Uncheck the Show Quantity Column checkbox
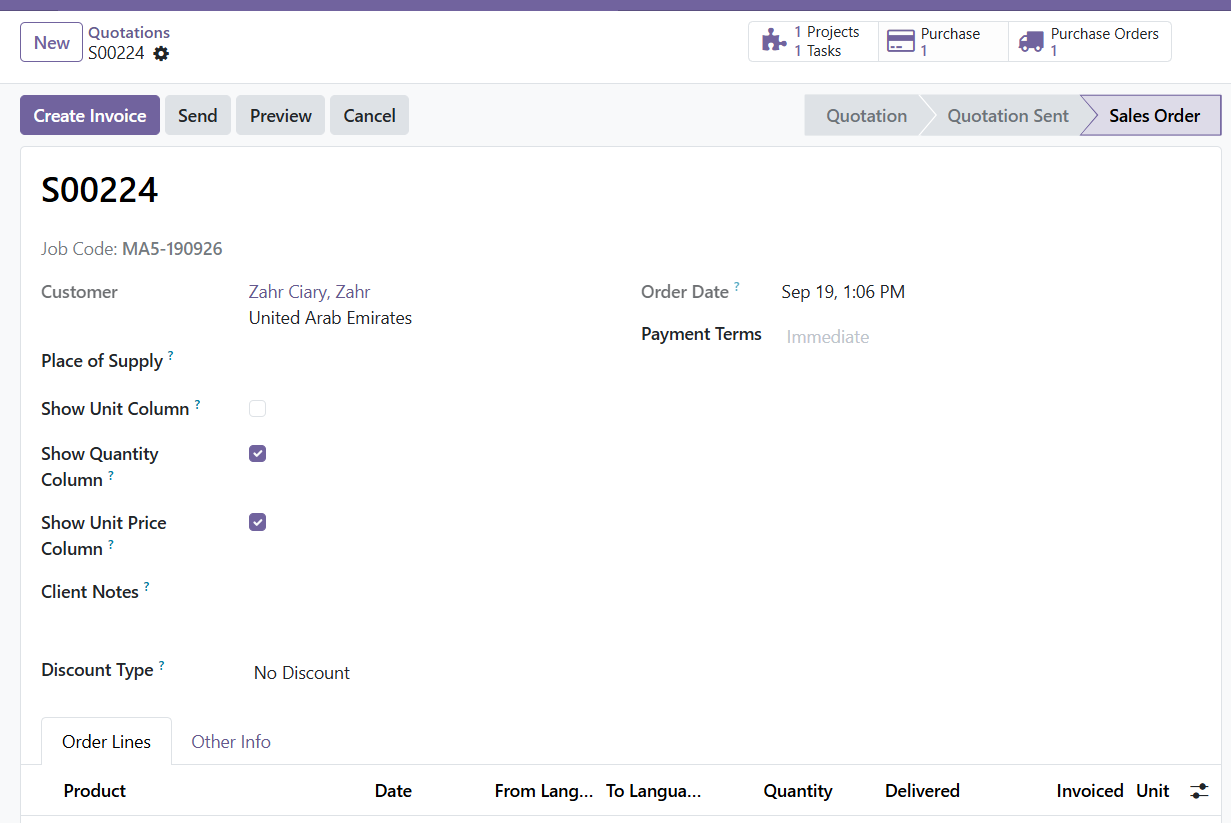1231x823 pixels. click(x=258, y=453)
